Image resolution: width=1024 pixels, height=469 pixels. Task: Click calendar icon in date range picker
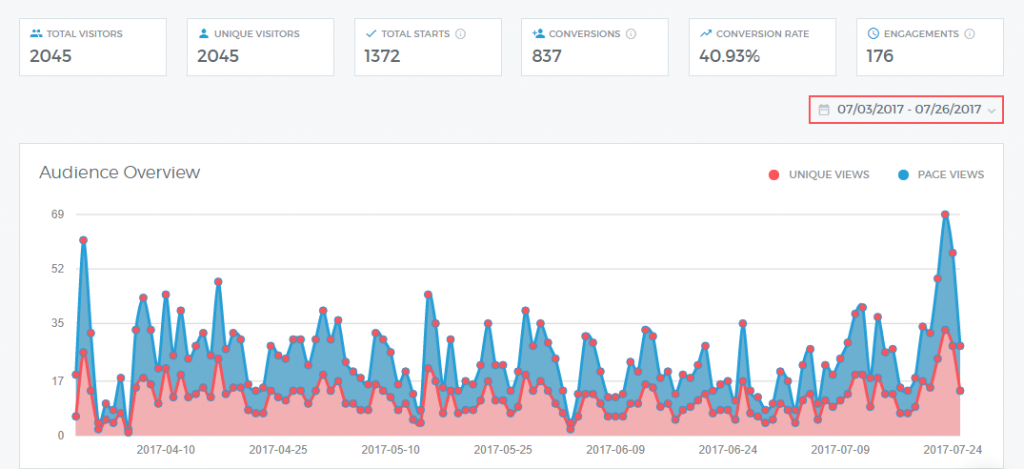click(x=824, y=110)
